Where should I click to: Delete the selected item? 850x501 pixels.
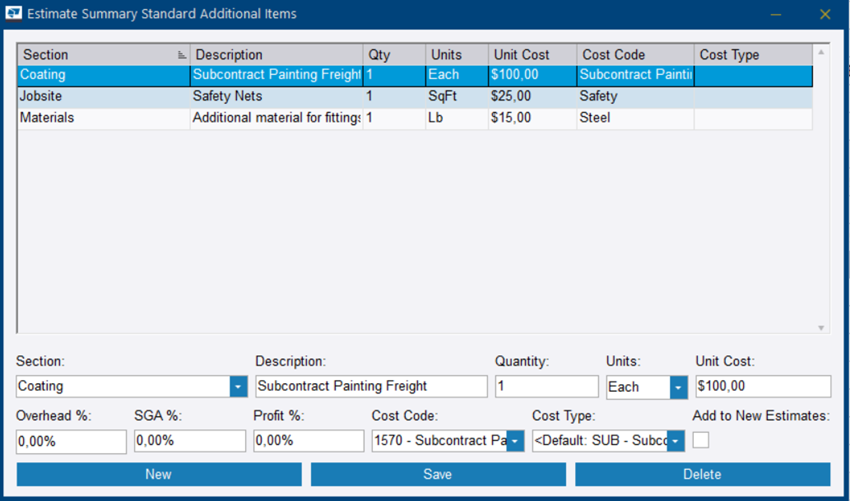point(702,474)
